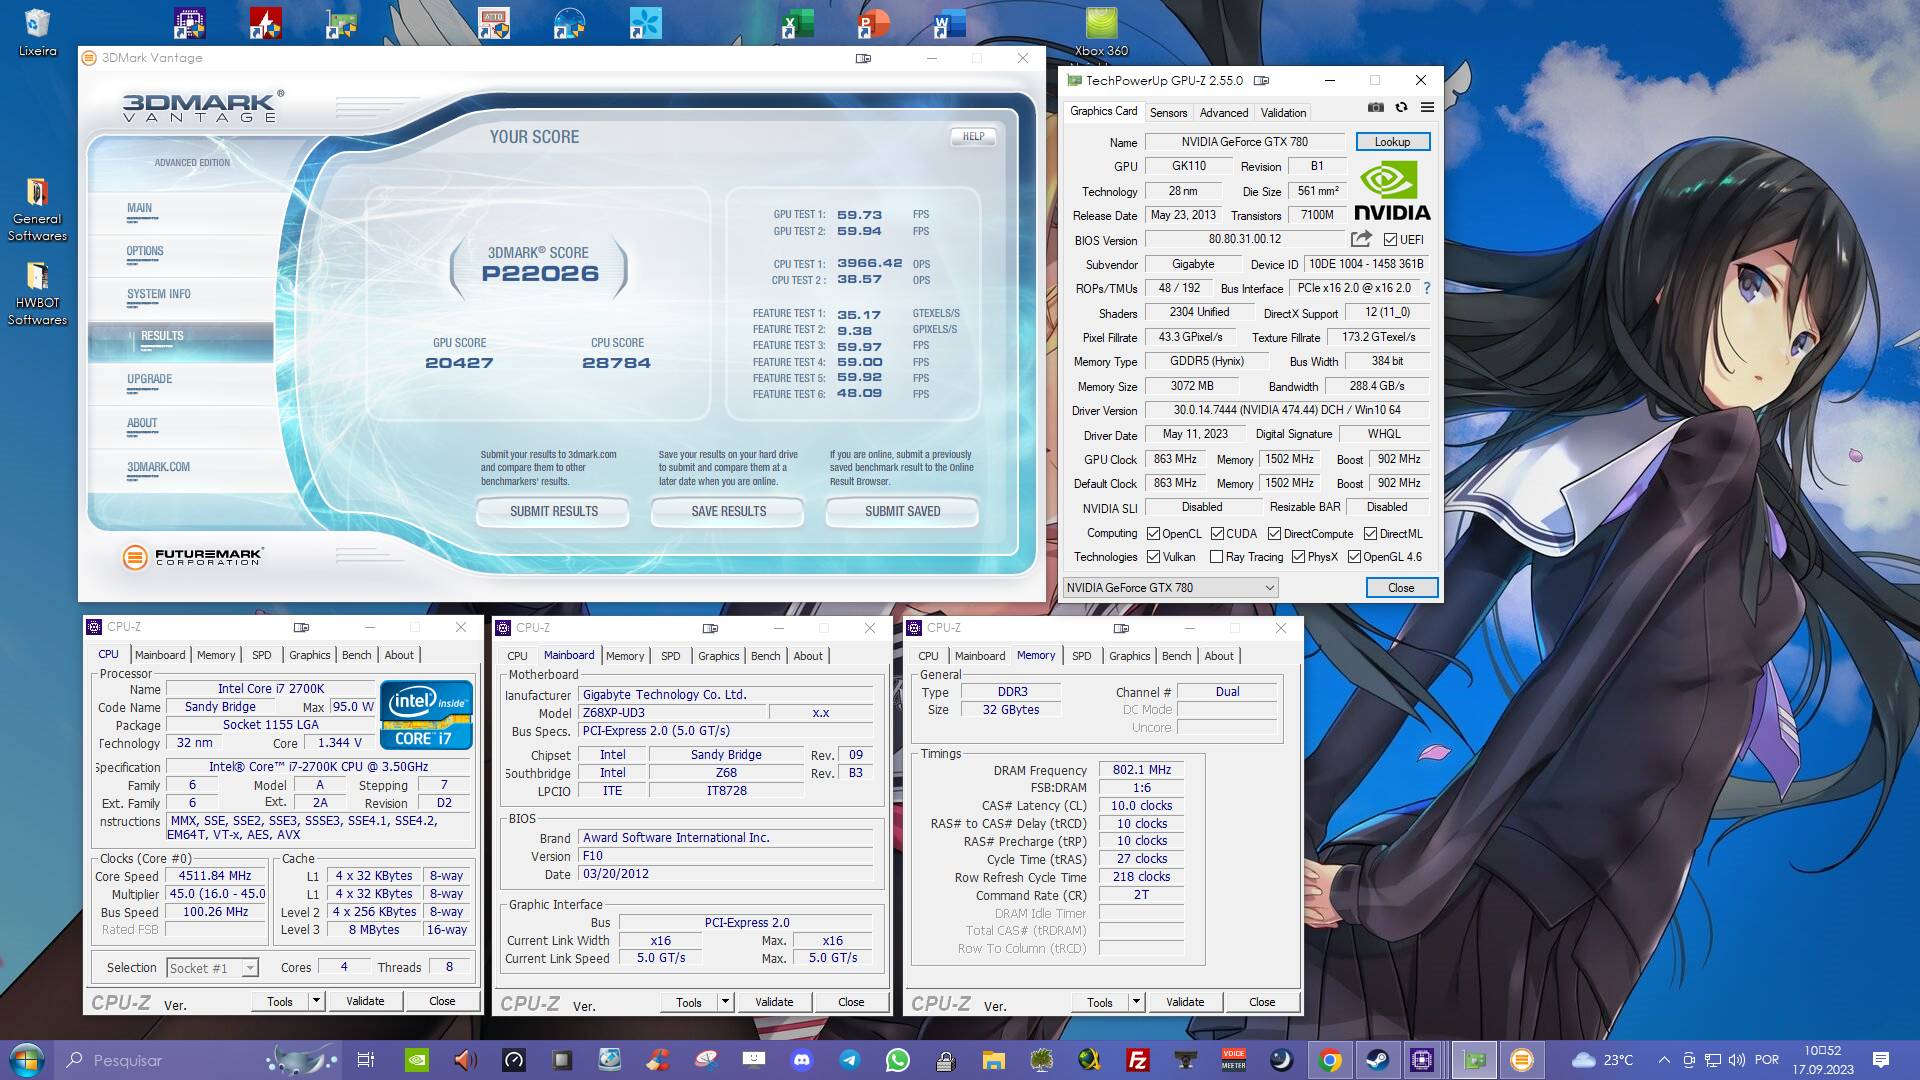Switch to the Sensors tab in GPU-Z
The width and height of the screenshot is (1920, 1080).
(1168, 113)
